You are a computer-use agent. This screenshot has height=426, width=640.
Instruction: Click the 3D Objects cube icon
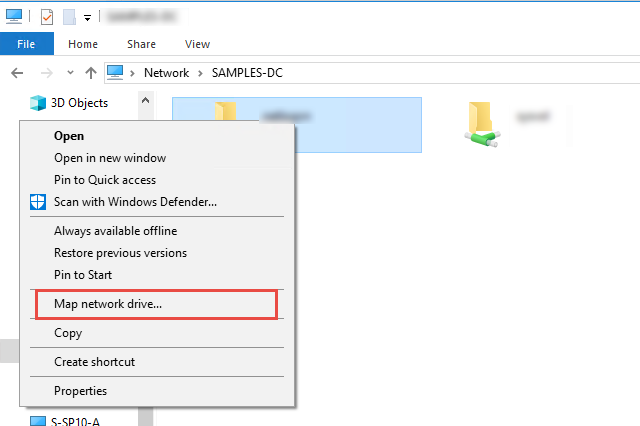[x=38, y=103]
